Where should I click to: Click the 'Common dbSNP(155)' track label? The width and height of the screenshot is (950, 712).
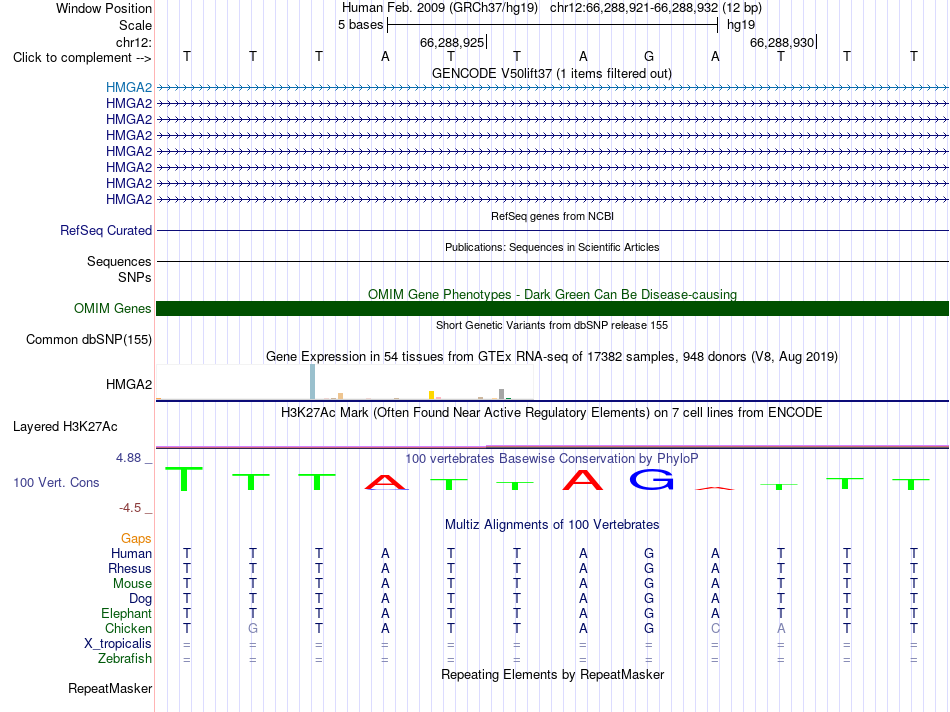tap(88, 339)
